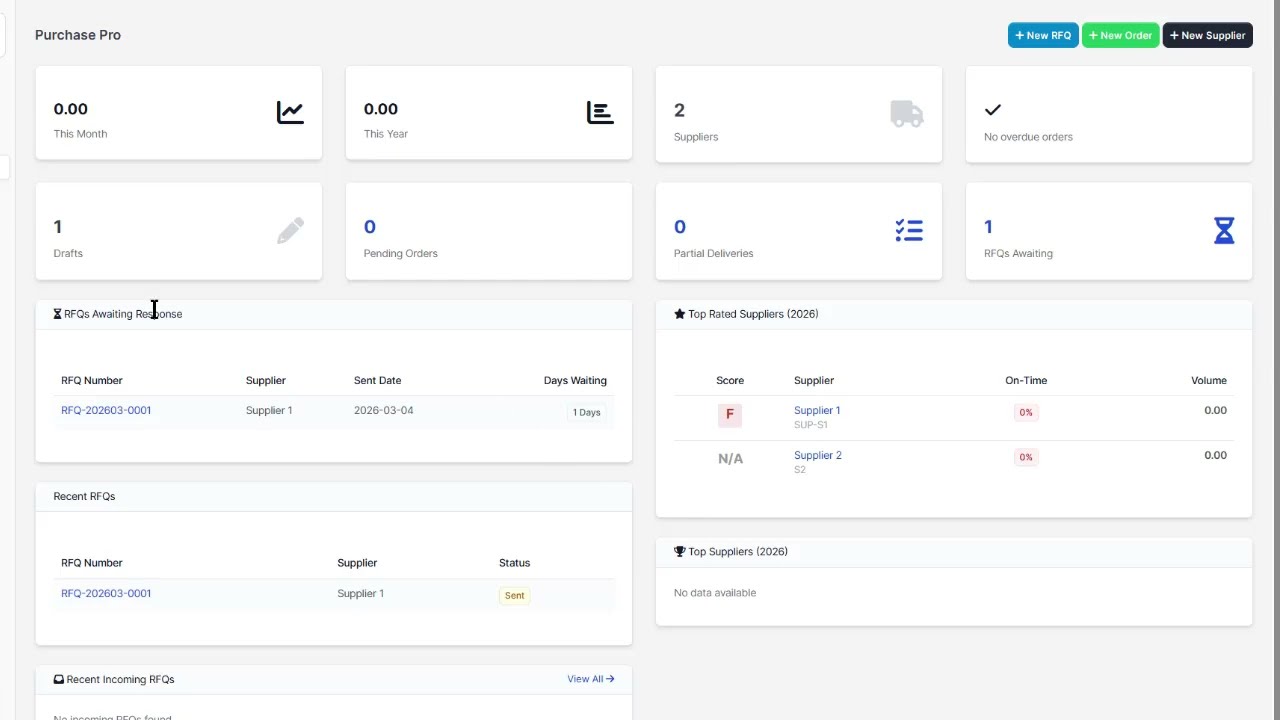This screenshot has width=1280, height=720.
Task: Click the This Month amount 0.00
Action: tap(71, 109)
